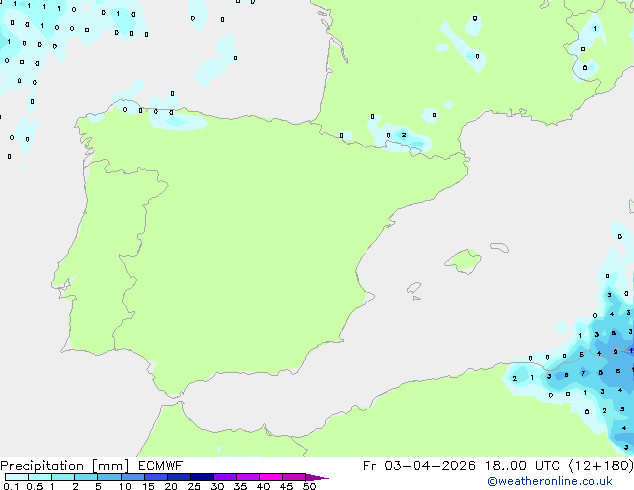Click the Mallorca island on the map
634x490 pixels.
[x=464, y=261]
